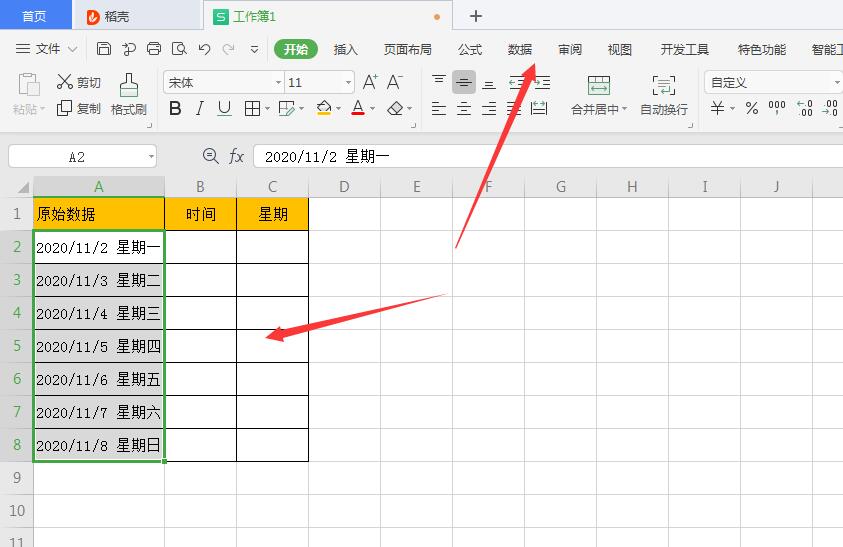
Task: Open number format 自定义 dropdown
Action: tap(837, 82)
